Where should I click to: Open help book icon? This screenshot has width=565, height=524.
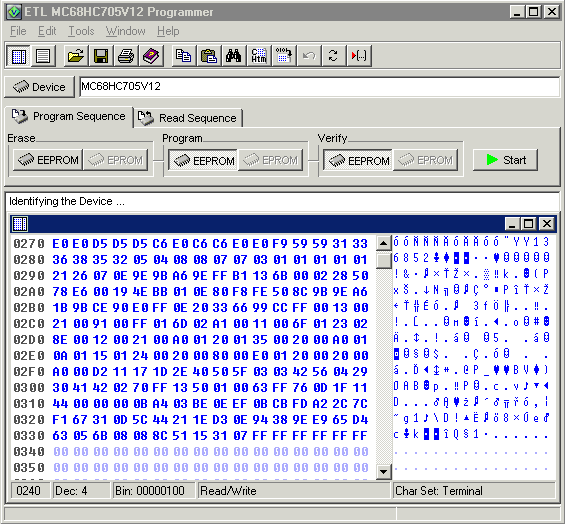coord(151,56)
